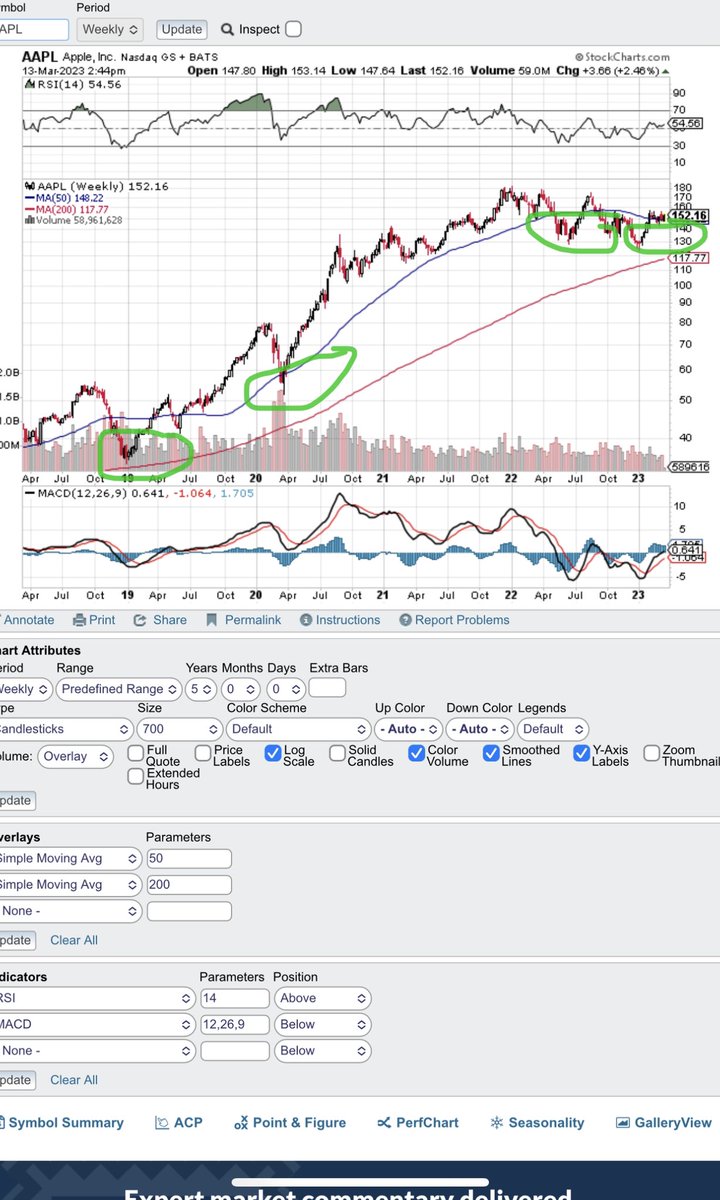Click the MACD parameter field 12,26,9
Image resolution: width=720 pixels, height=1200 pixels.
click(234, 1024)
